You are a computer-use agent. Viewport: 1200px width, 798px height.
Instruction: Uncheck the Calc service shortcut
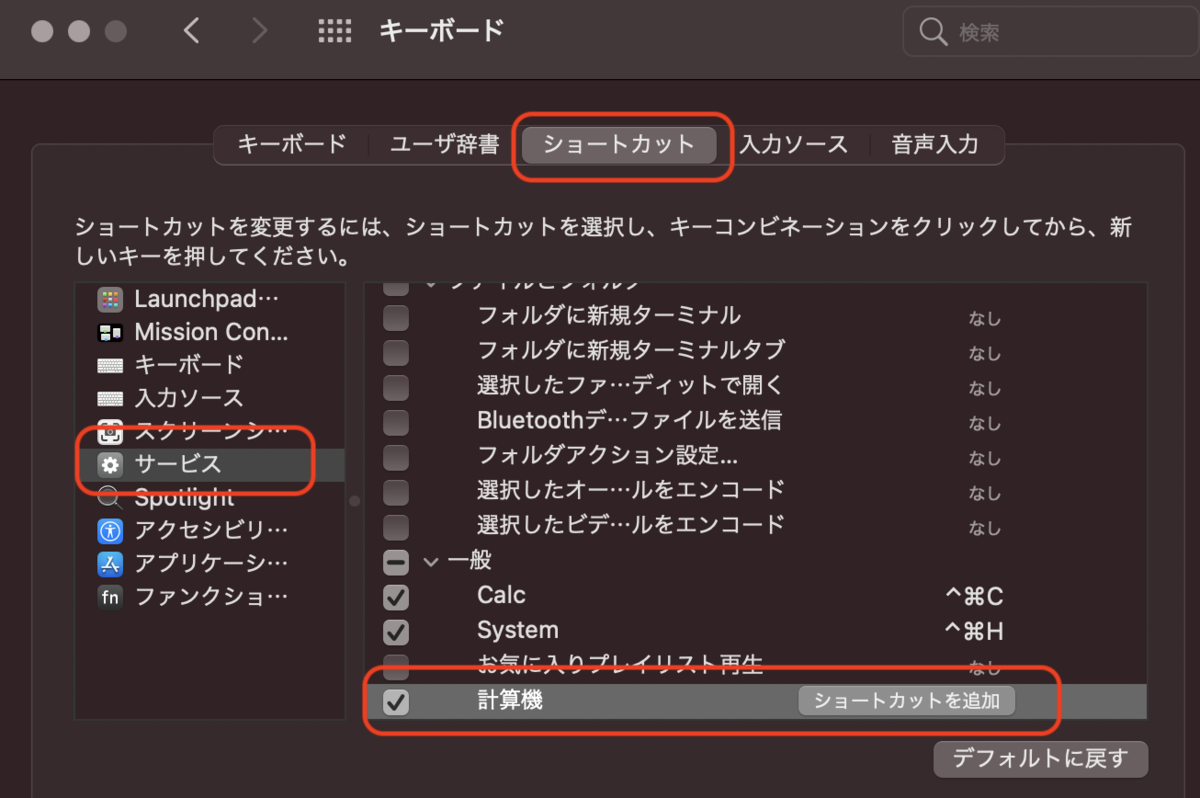click(x=395, y=597)
